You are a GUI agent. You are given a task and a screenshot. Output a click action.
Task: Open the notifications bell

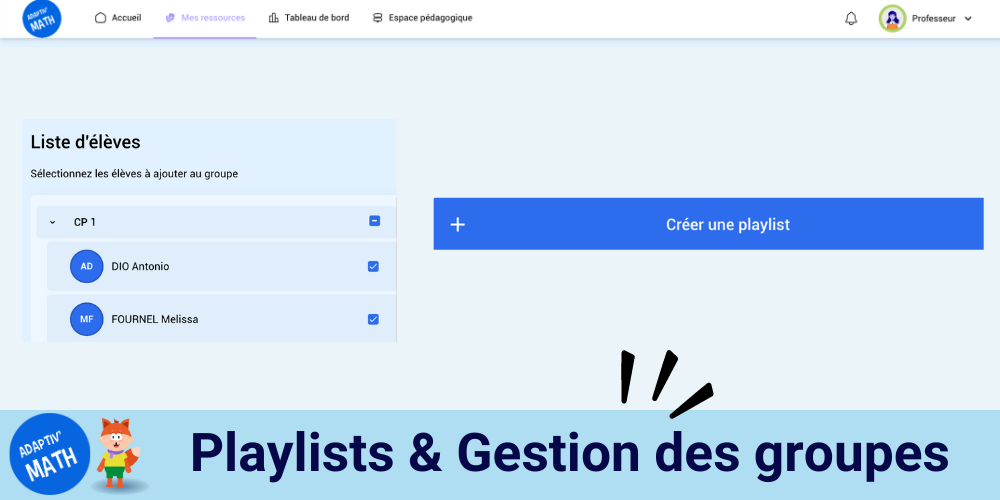tap(851, 18)
